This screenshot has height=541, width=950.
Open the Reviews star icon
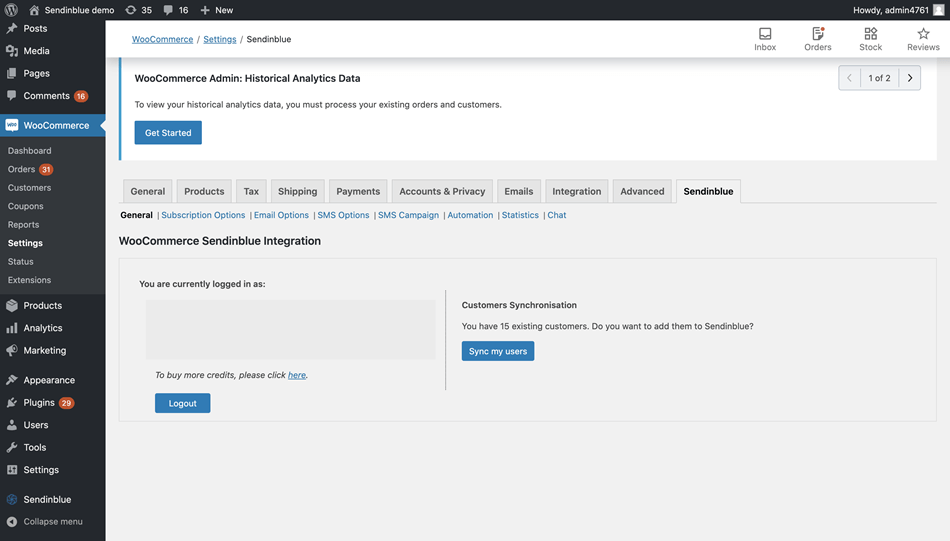point(923,33)
